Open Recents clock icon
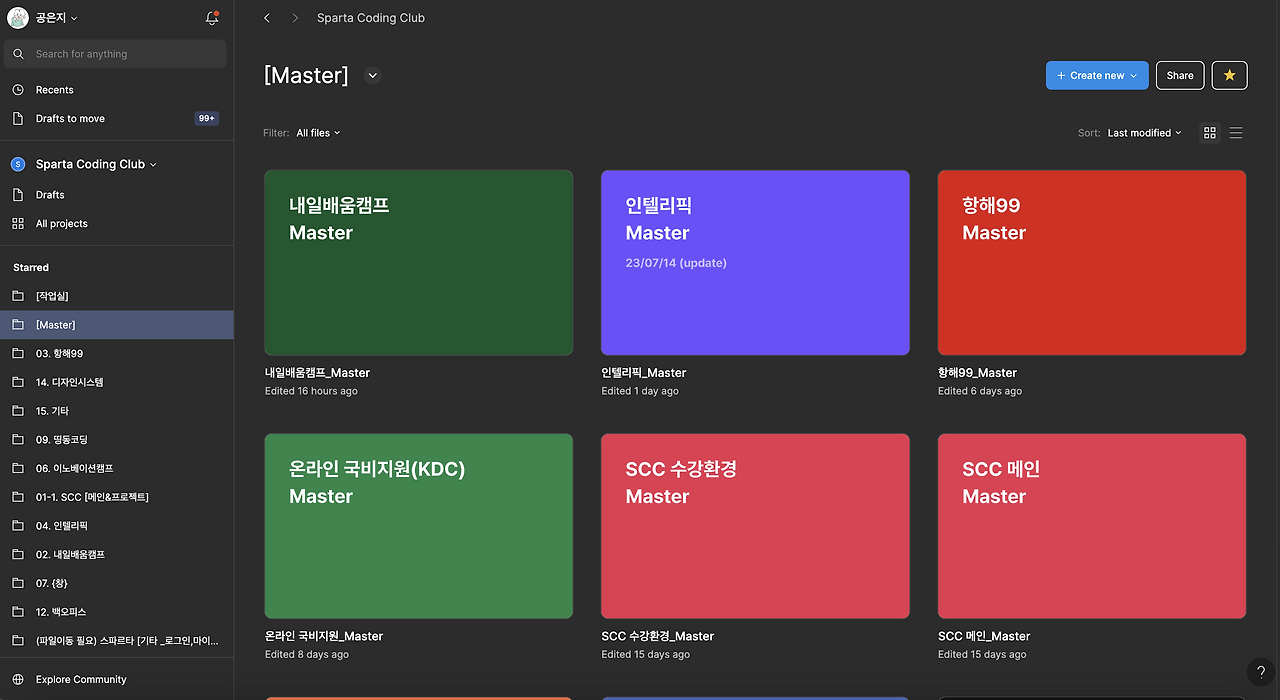This screenshot has width=1280, height=700. coord(18,90)
